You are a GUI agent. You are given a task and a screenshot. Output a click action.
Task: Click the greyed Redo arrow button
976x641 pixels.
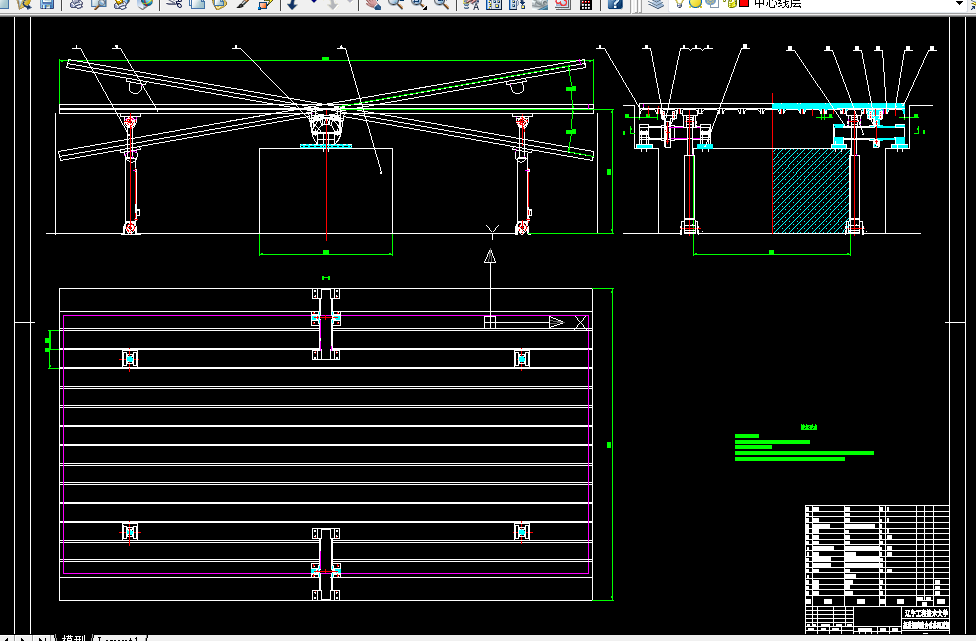click(x=333, y=4)
